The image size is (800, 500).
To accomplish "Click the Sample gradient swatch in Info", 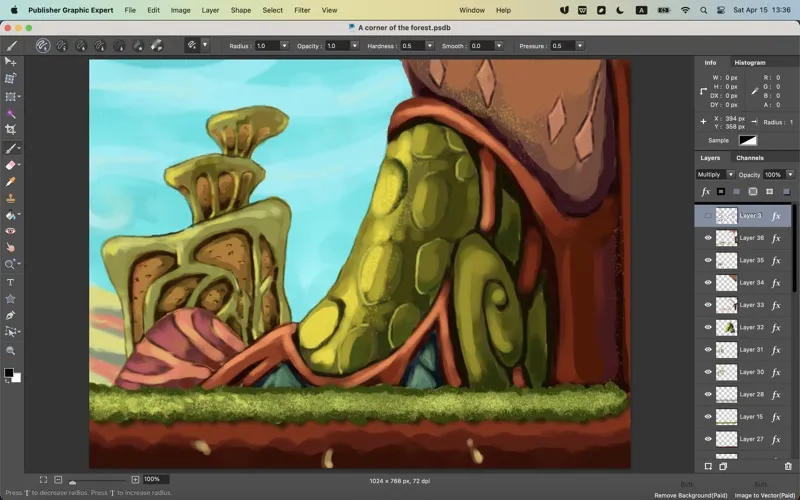I will click(x=748, y=140).
